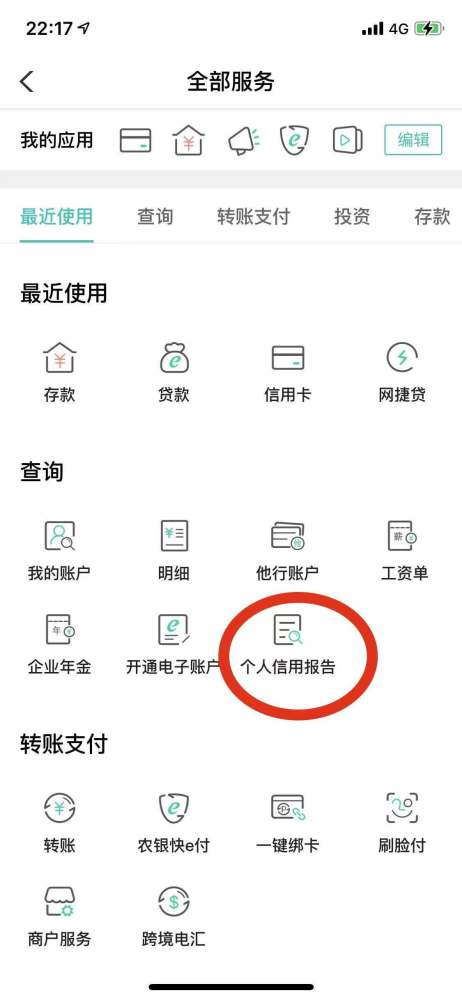Image resolution: width=462 pixels, height=1000 pixels.
Task: Tap the 转账 transfer icon
Action: [59, 808]
